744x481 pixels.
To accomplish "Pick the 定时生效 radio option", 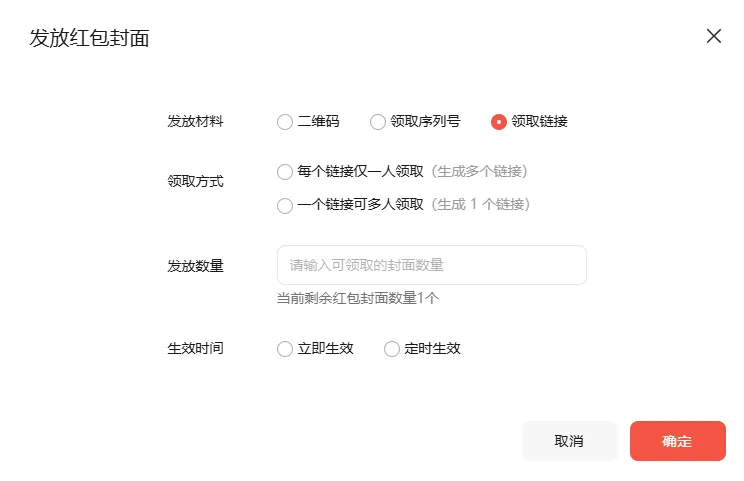I will [392, 349].
